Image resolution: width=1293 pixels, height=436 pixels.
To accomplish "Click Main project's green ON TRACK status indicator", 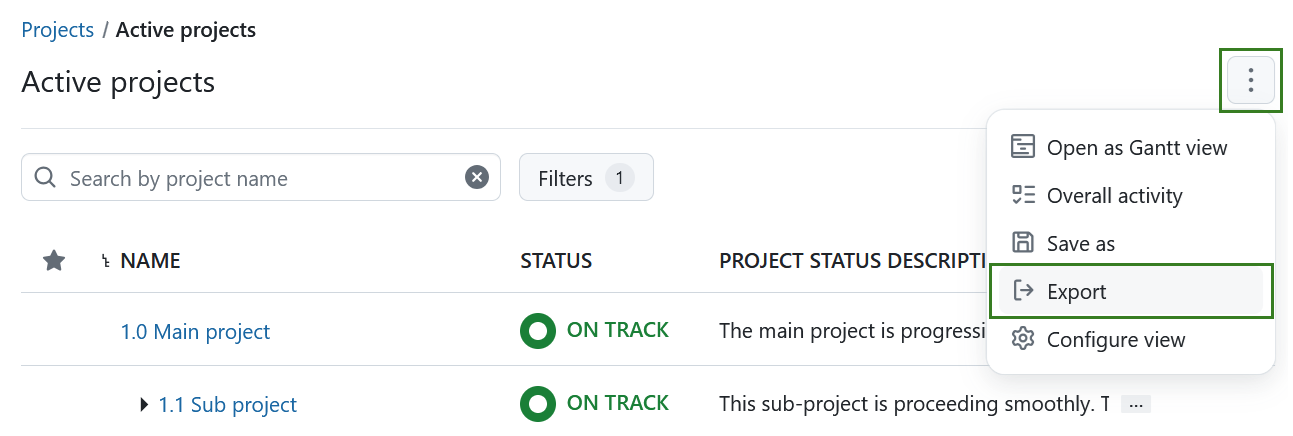I will click(x=538, y=331).
